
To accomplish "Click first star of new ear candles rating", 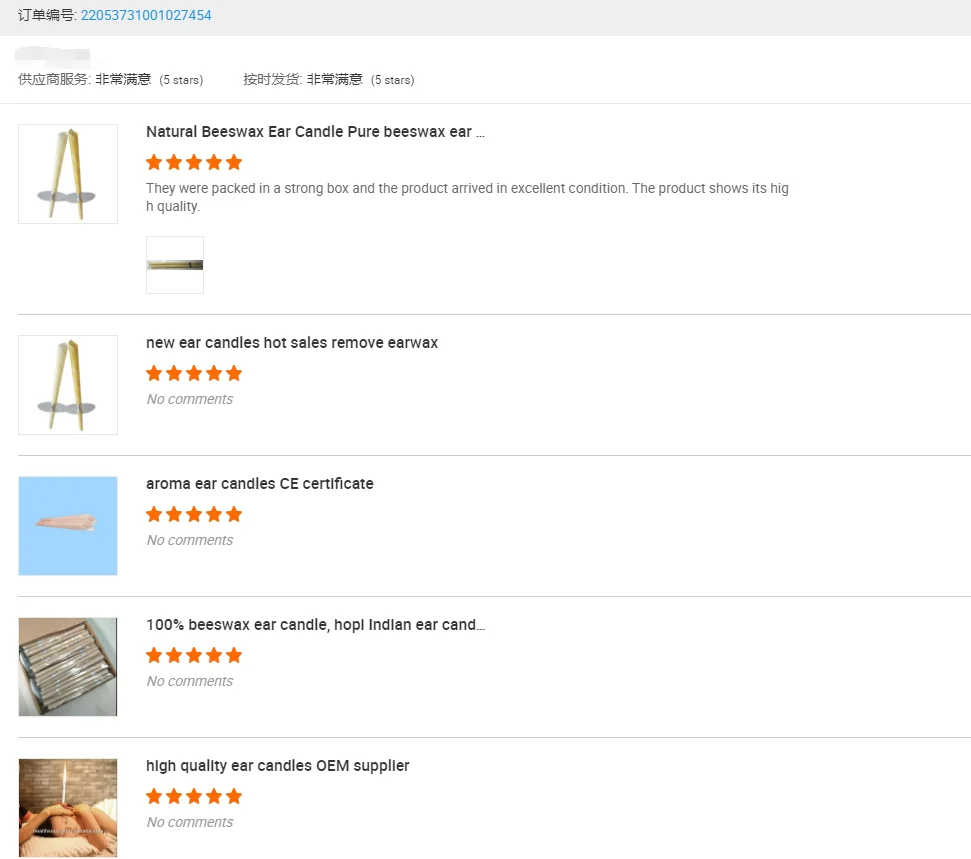I will click(x=154, y=373).
